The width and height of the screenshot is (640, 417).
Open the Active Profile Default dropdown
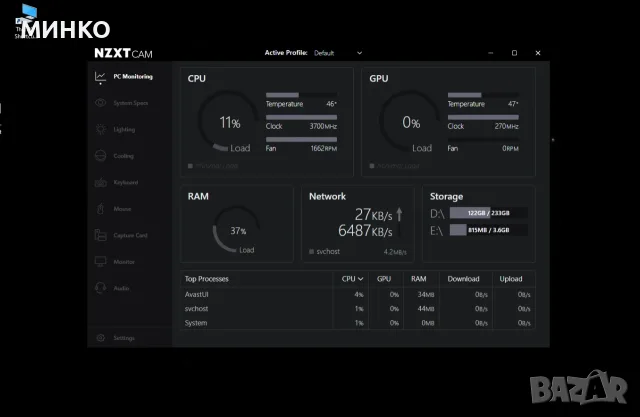(x=338, y=53)
